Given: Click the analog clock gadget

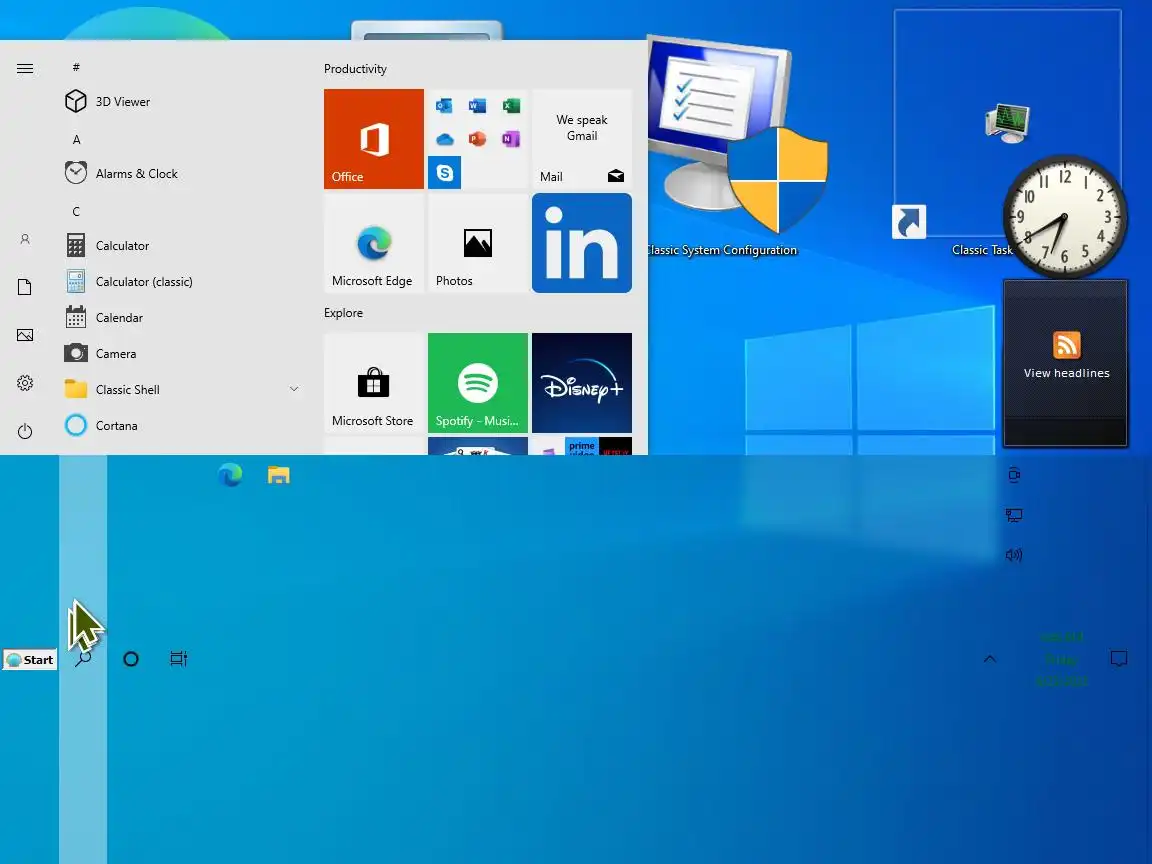Looking at the screenshot, I should point(1065,217).
